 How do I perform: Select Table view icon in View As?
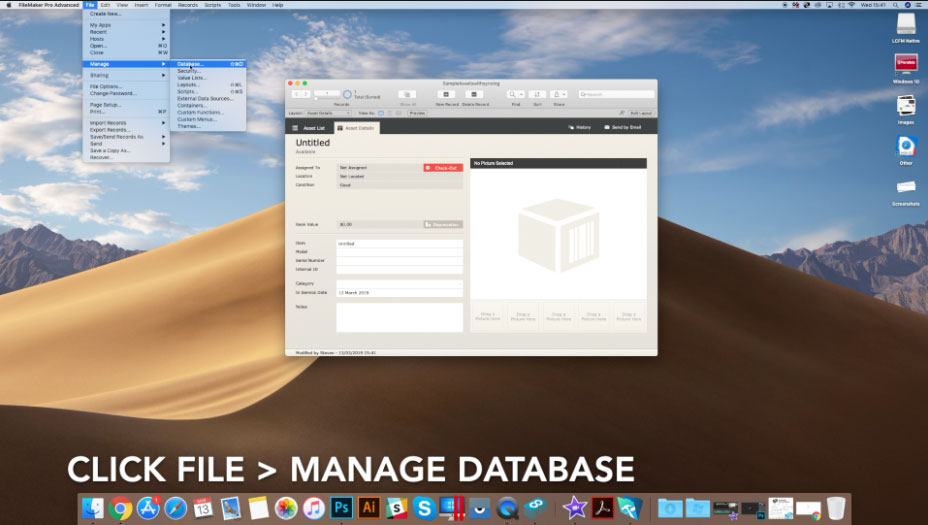point(398,113)
